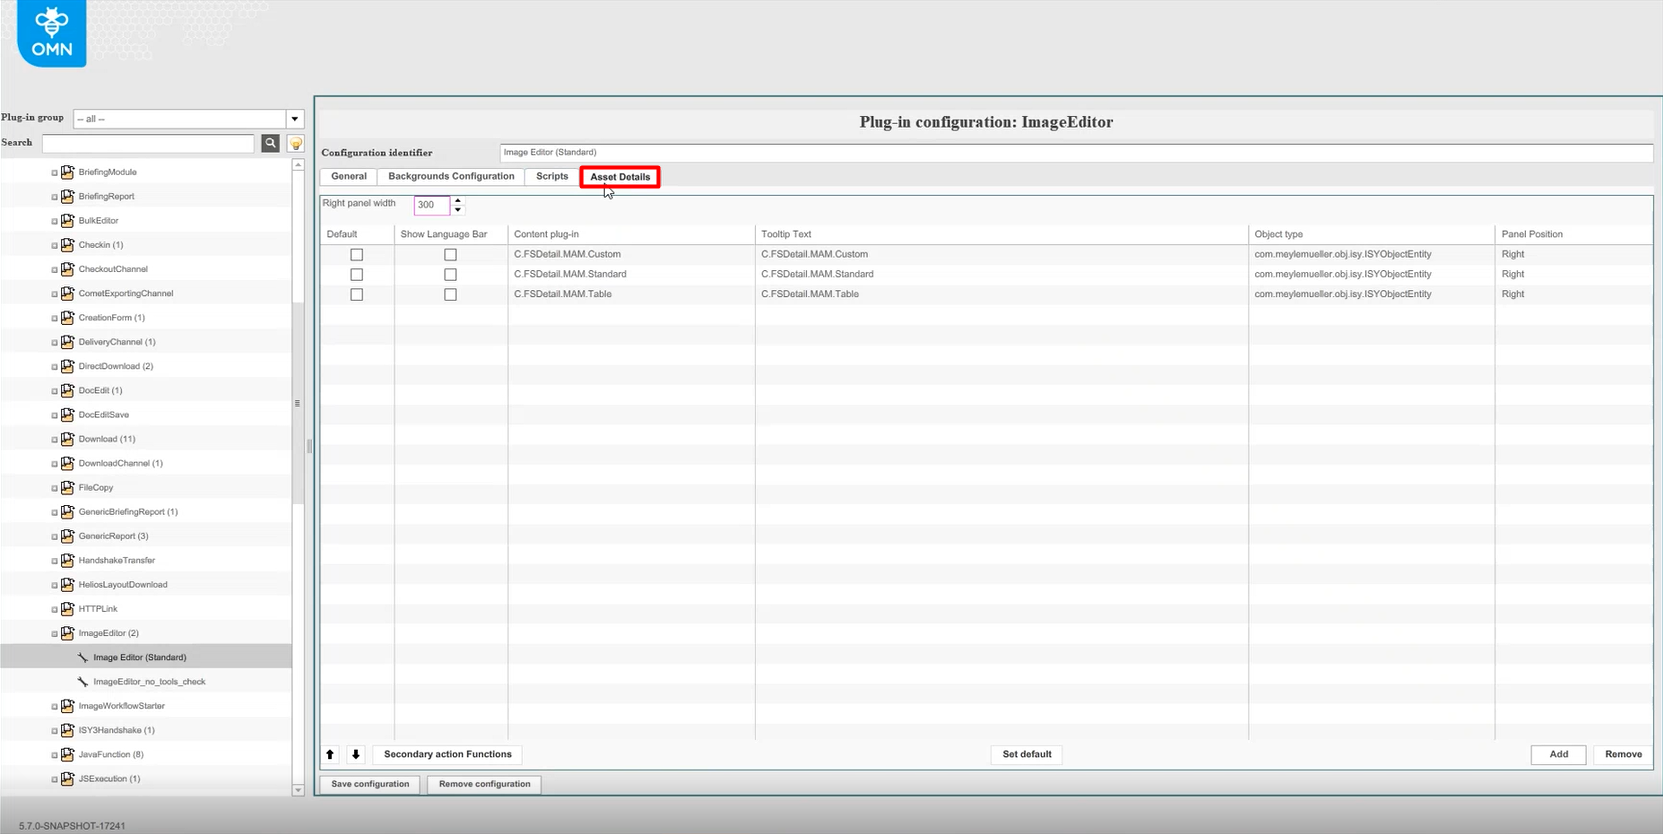Collapse the ImageEditor (2) tree node
Viewport: 1663px width, 834px height.
[54, 634]
